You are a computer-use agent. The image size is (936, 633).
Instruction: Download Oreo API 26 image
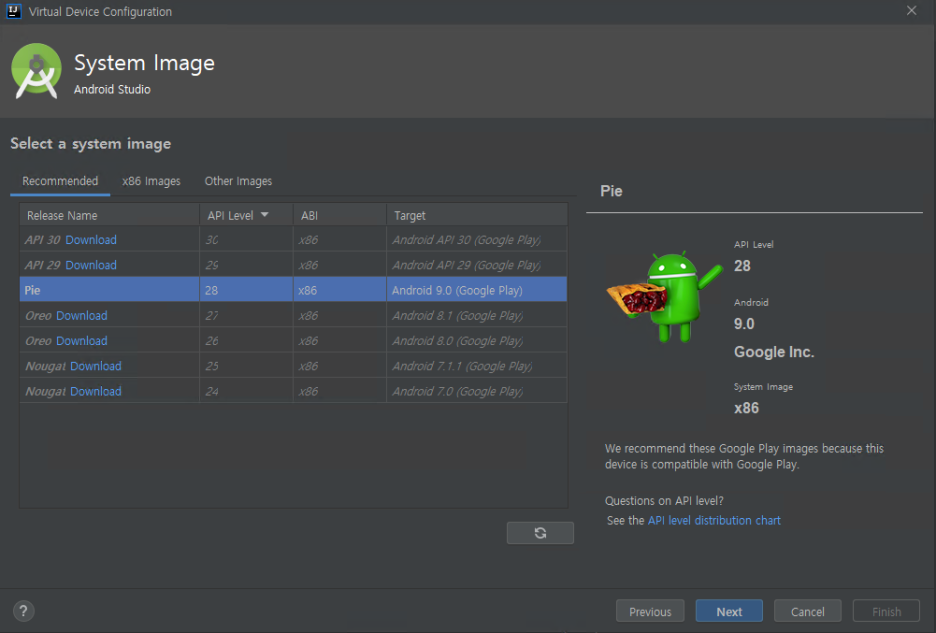[x=82, y=341]
